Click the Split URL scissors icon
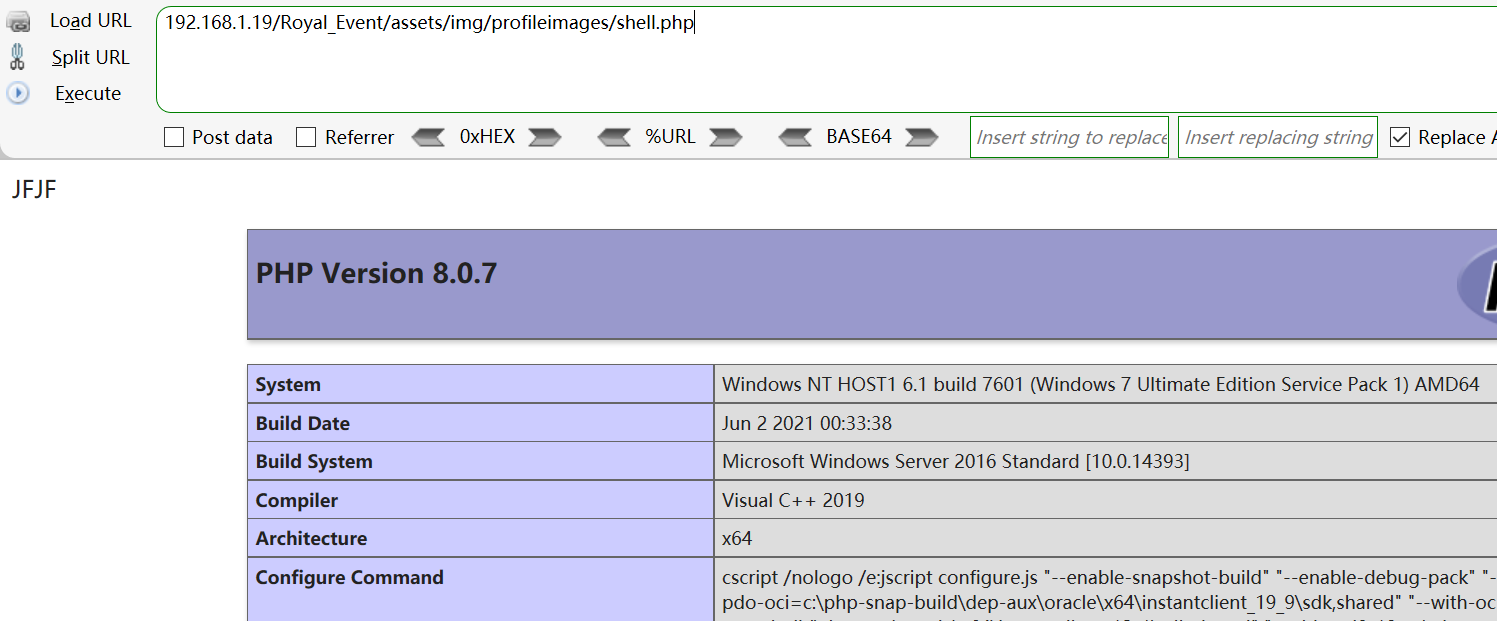This screenshot has width=1497, height=621. click(x=17, y=57)
